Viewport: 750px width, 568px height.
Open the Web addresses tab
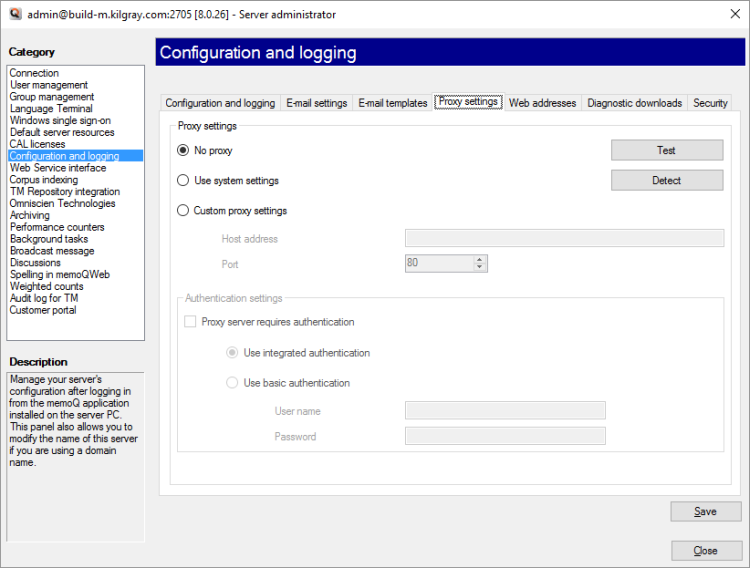(542, 103)
